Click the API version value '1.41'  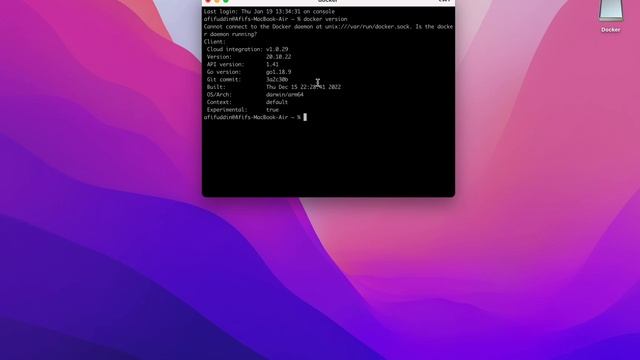tap(272, 64)
